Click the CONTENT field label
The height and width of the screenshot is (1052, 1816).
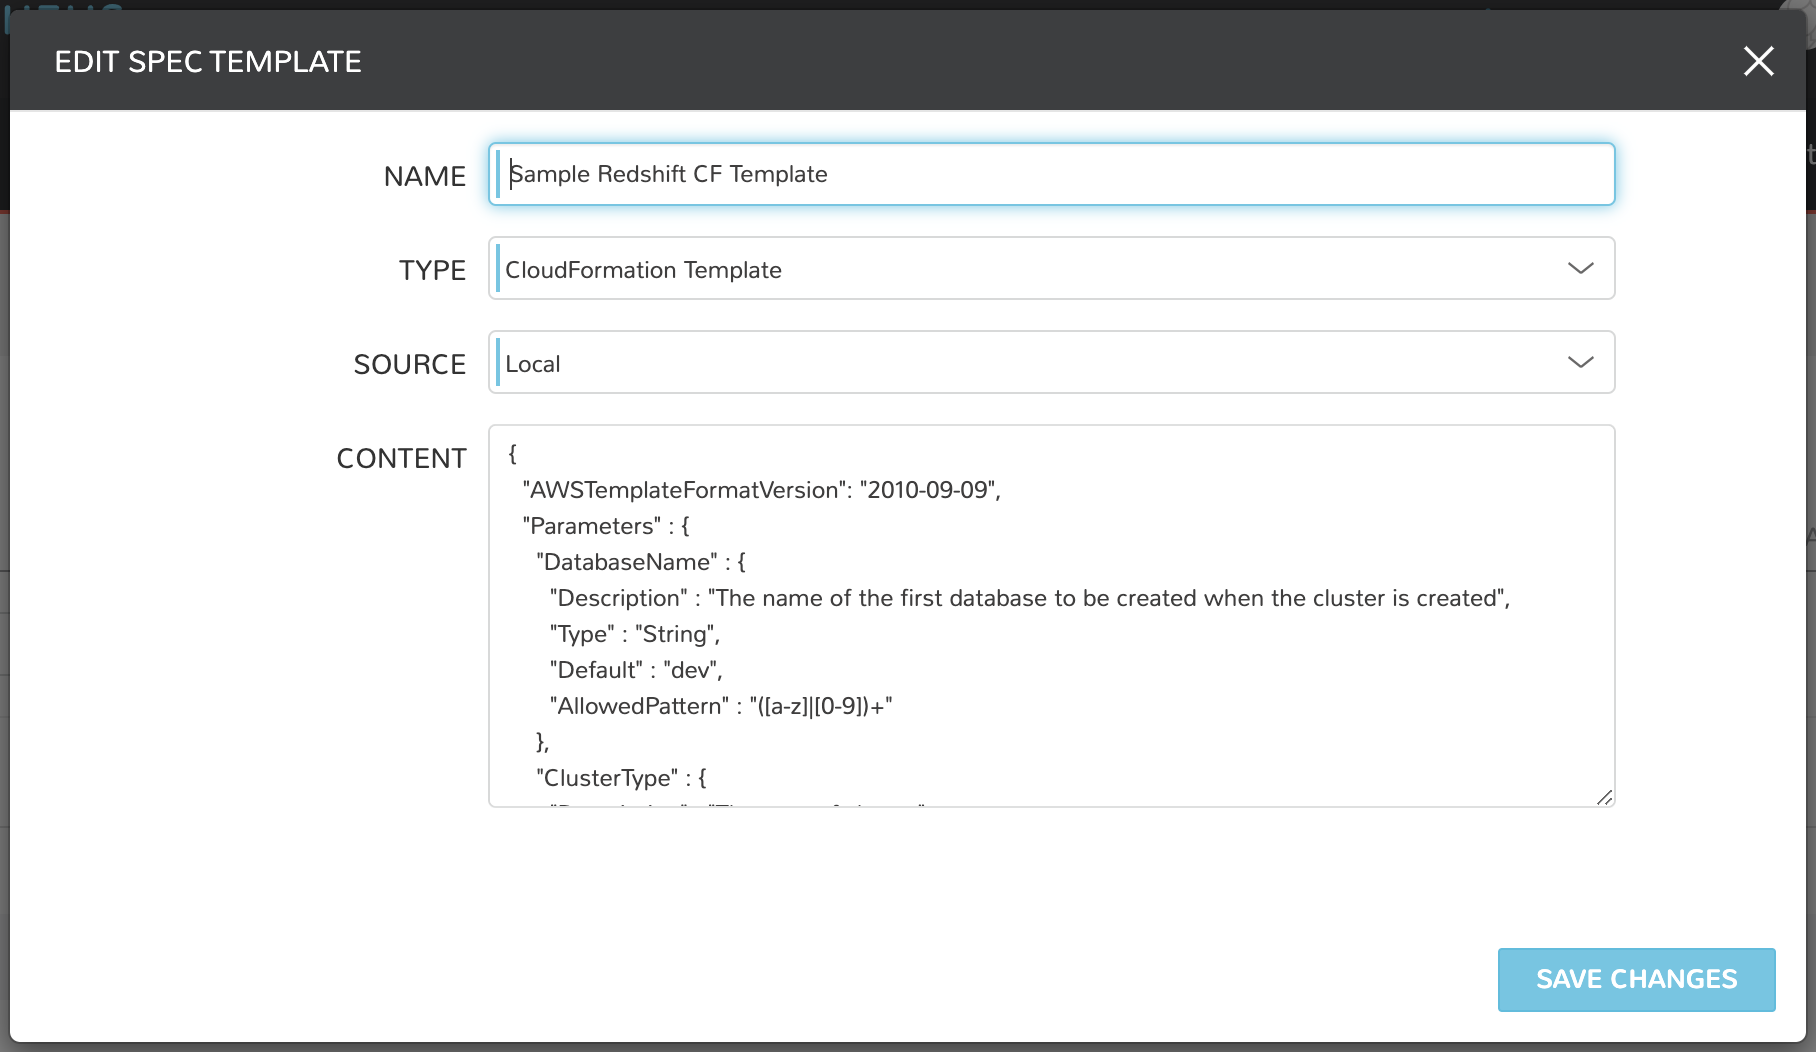click(401, 459)
